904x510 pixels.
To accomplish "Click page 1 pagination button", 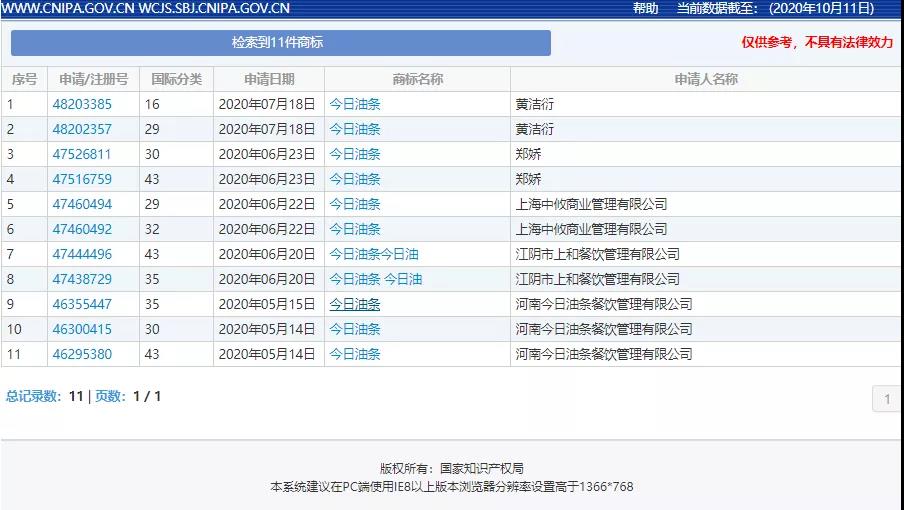I will tap(886, 400).
